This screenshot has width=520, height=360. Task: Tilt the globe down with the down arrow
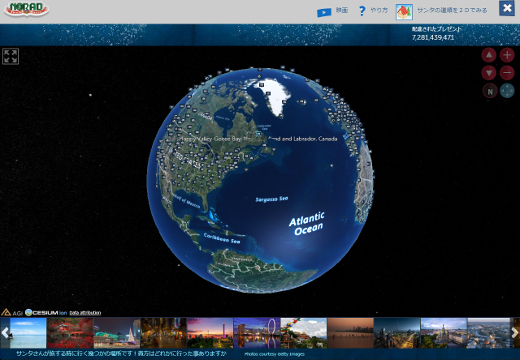pos(489,73)
